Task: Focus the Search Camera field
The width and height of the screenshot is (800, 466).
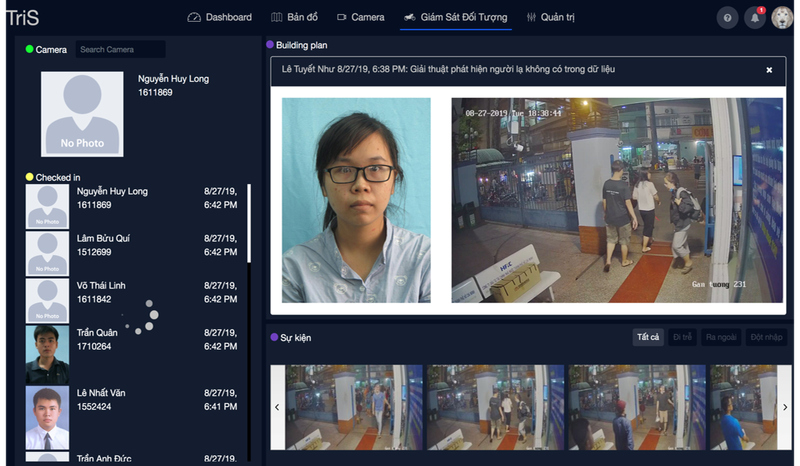Action: (120, 50)
